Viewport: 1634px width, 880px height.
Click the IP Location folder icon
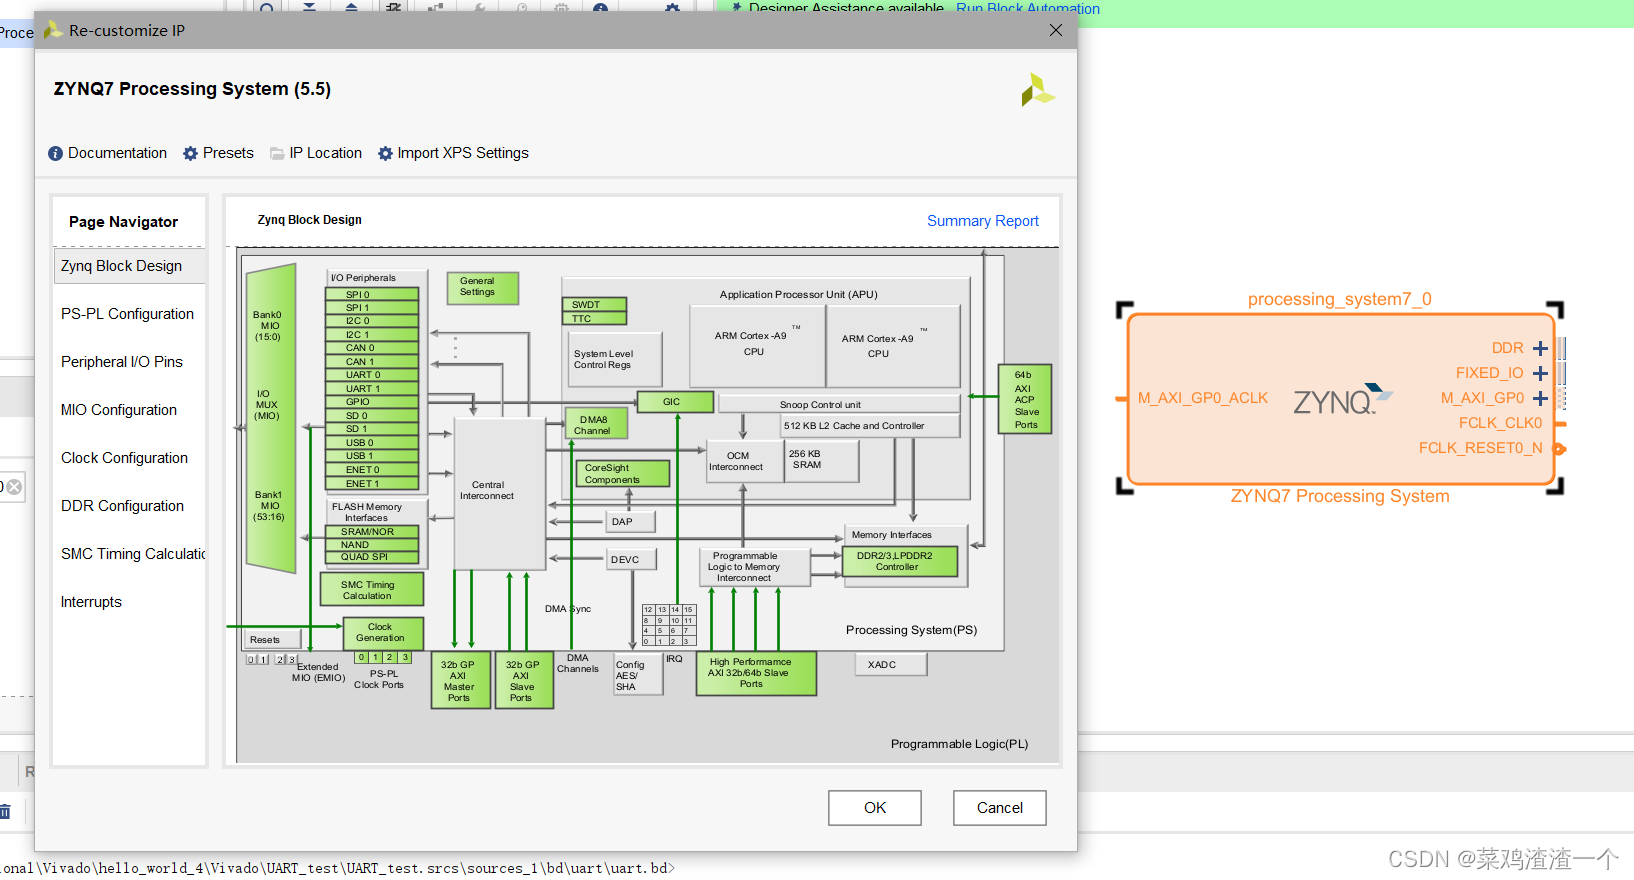pos(277,154)
